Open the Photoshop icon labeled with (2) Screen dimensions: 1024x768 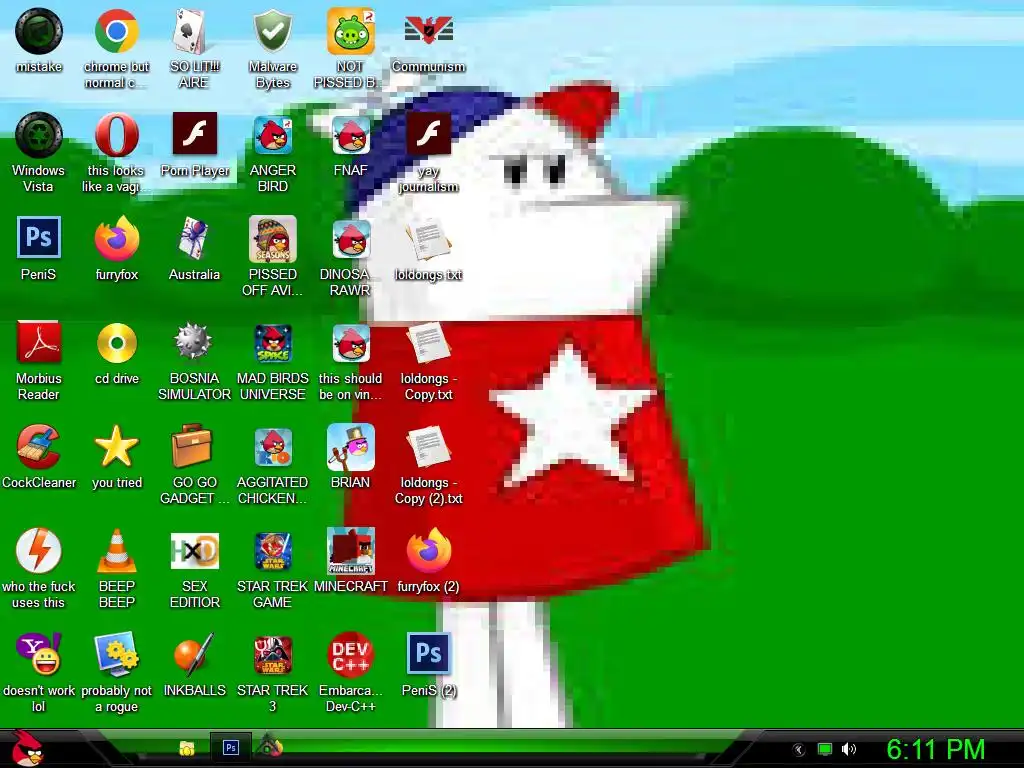[x=428, y=653]
